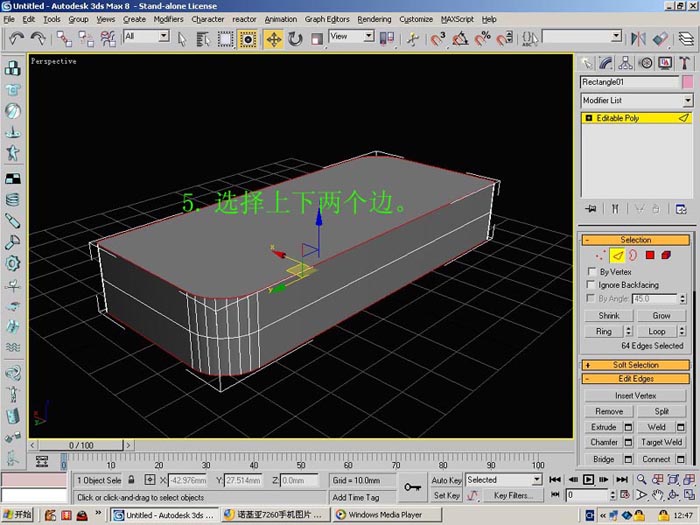Toggle 3D Snaps magnet icon
The image size is (700, 525).
click(x=438, y=39)
